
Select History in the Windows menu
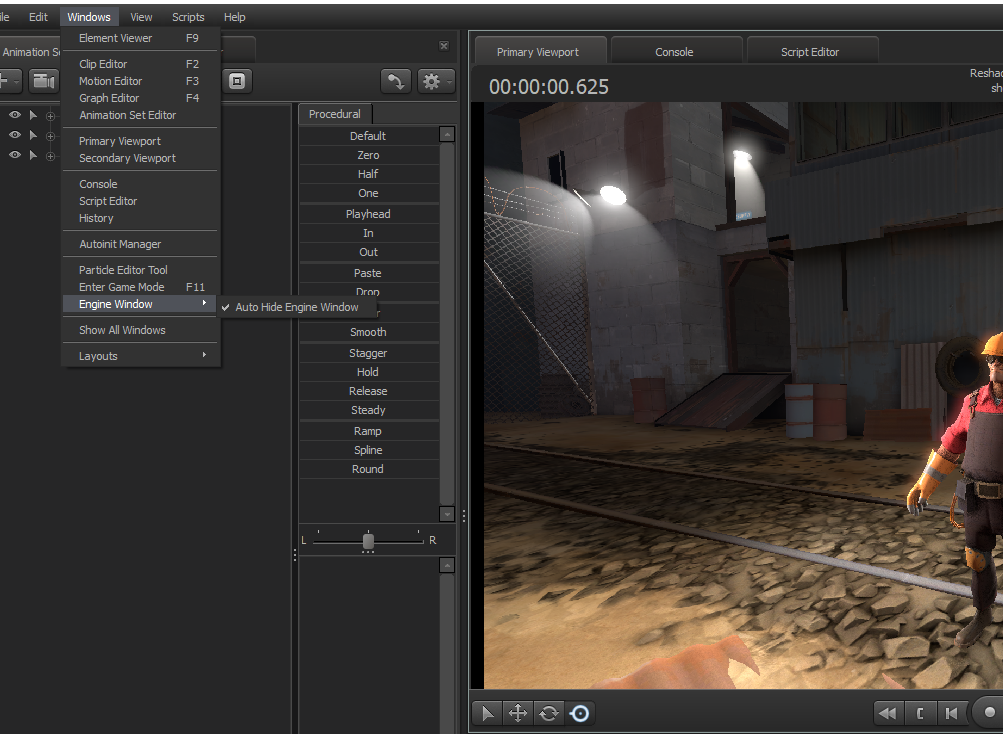(140, 218)
